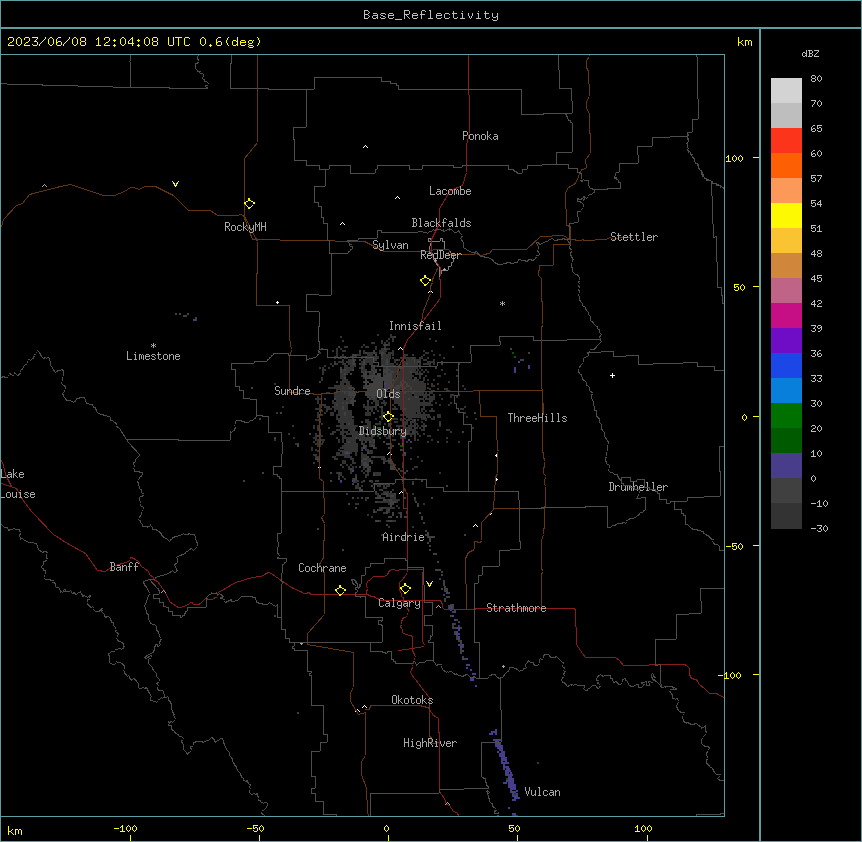The height and width of the screenshot is (842, 862).
Task: Click the Blackfalds city label
Action: tap(441, 223)
